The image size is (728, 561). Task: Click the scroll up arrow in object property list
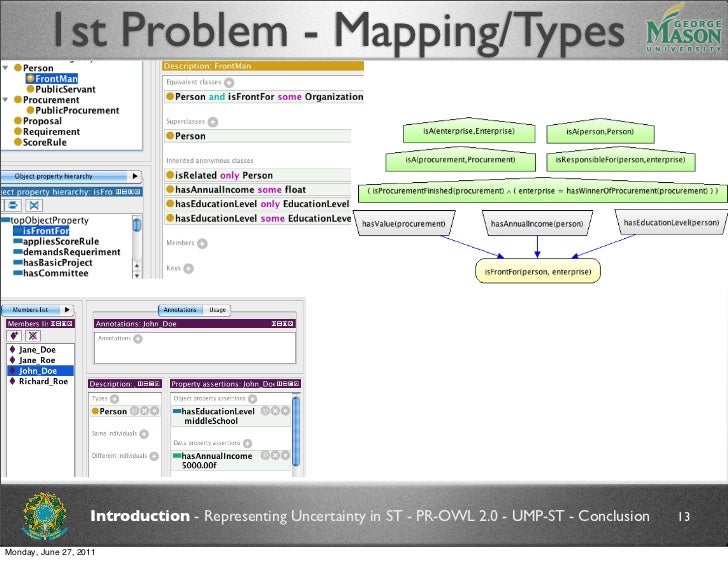tap(136, 265)
